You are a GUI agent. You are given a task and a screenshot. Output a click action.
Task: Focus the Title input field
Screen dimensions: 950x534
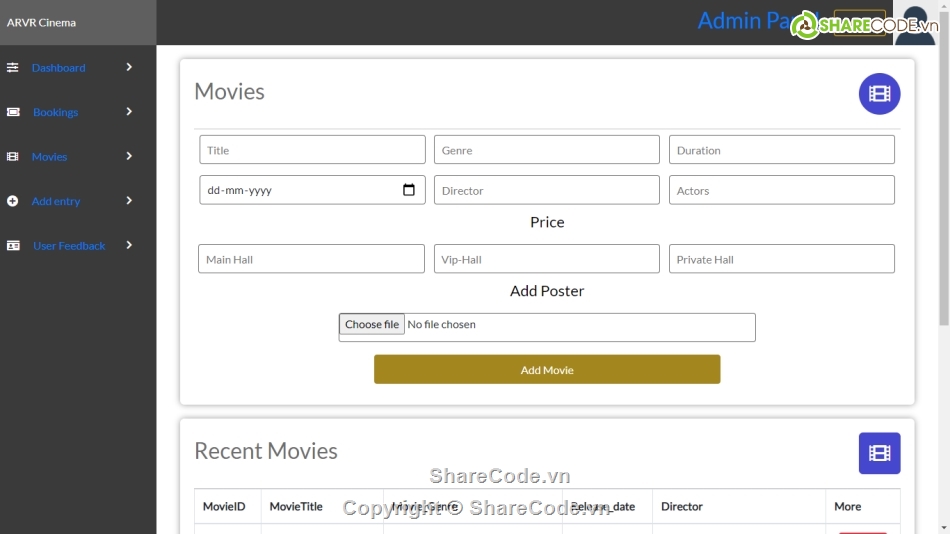[312, 150]
